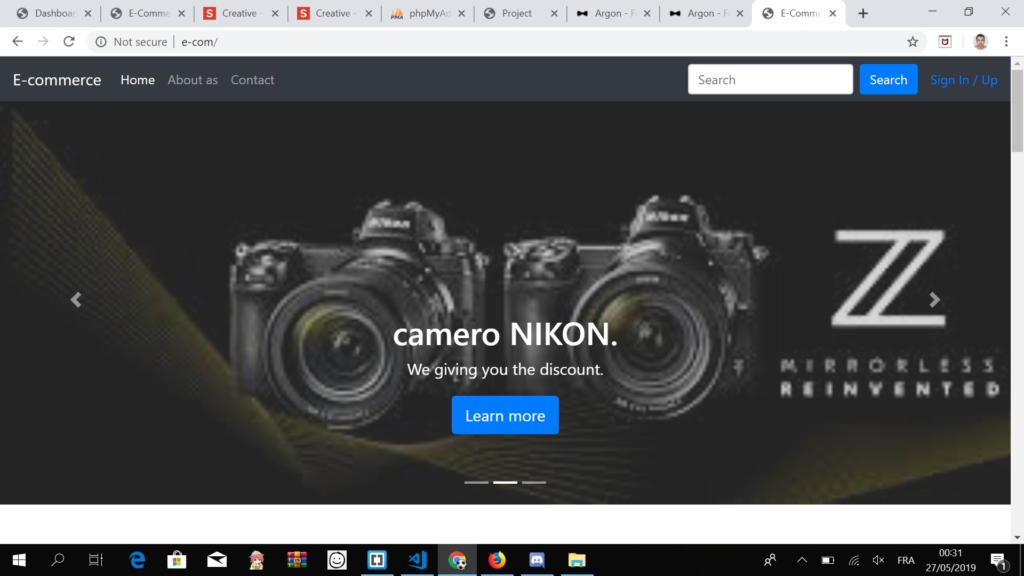Show the previous carousel slide

76,300
